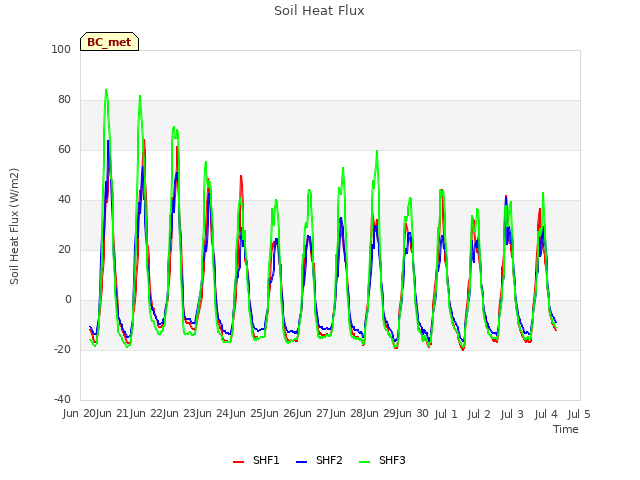
Task: Click the blue SHF2 legend color marker
Action: [x=301, y=462]
